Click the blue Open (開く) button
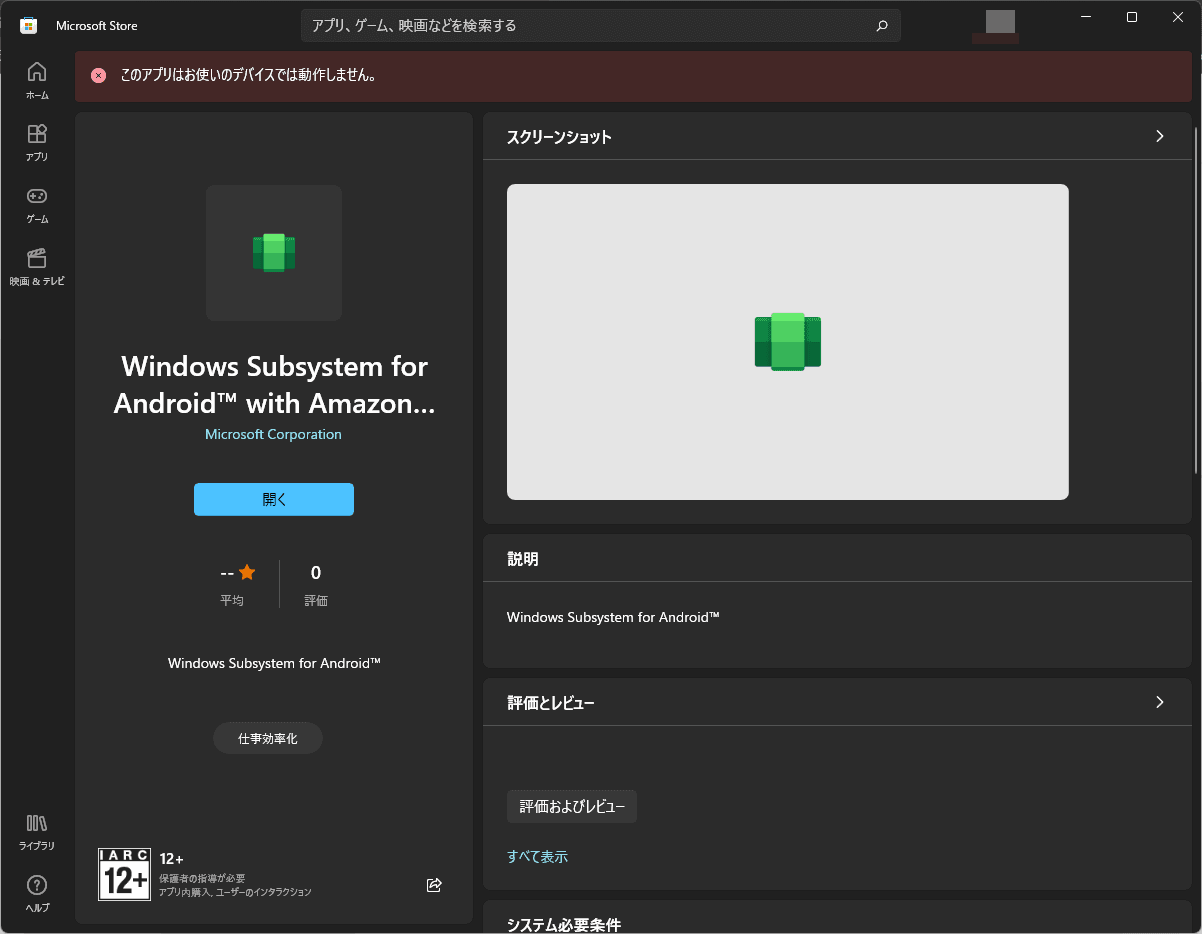 coord(273,499)
